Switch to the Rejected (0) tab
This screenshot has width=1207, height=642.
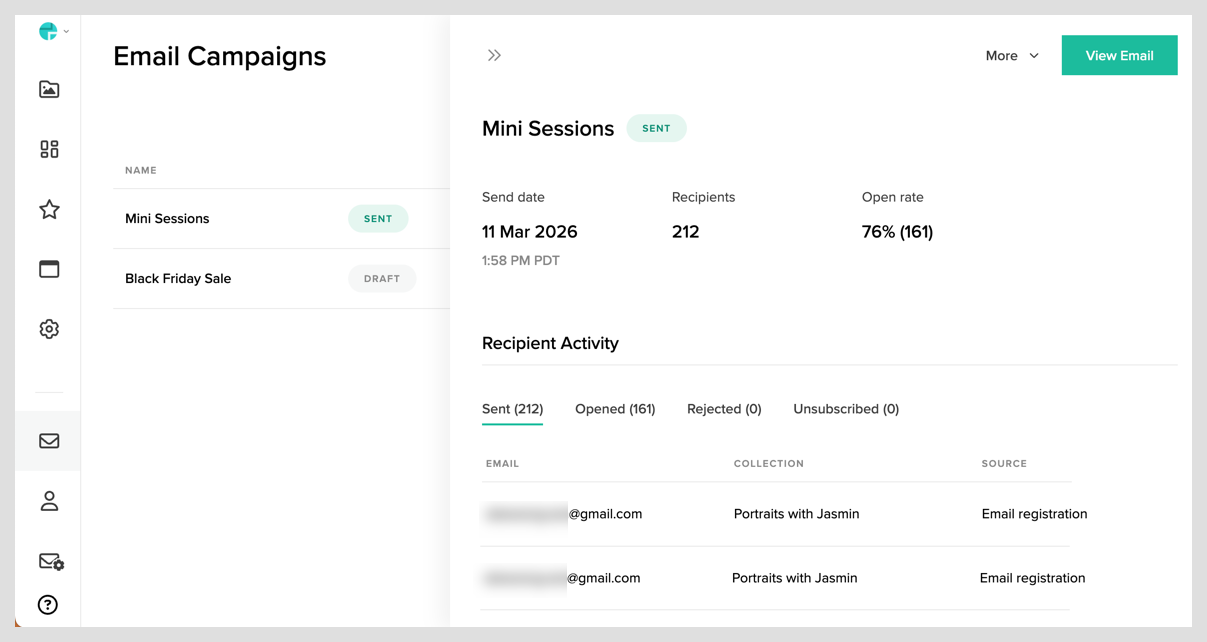point(724,409)
